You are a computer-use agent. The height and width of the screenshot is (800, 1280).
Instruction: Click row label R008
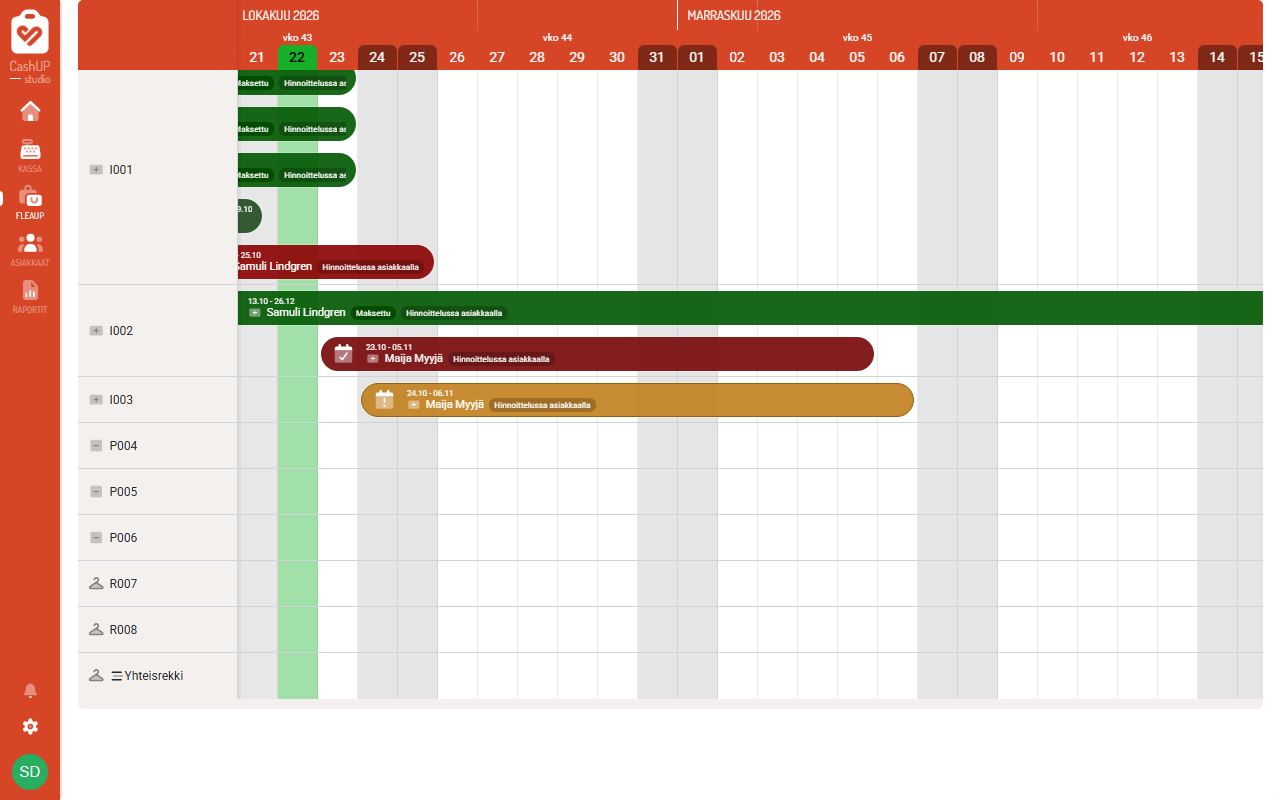[x=123, y=630]
